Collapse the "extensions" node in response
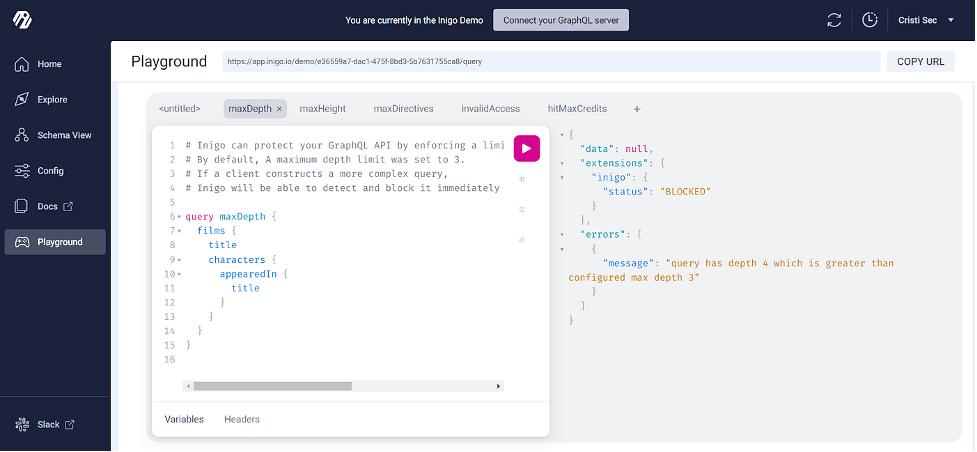977x452 pixels. pyautogui.click(x=563, y=162)
